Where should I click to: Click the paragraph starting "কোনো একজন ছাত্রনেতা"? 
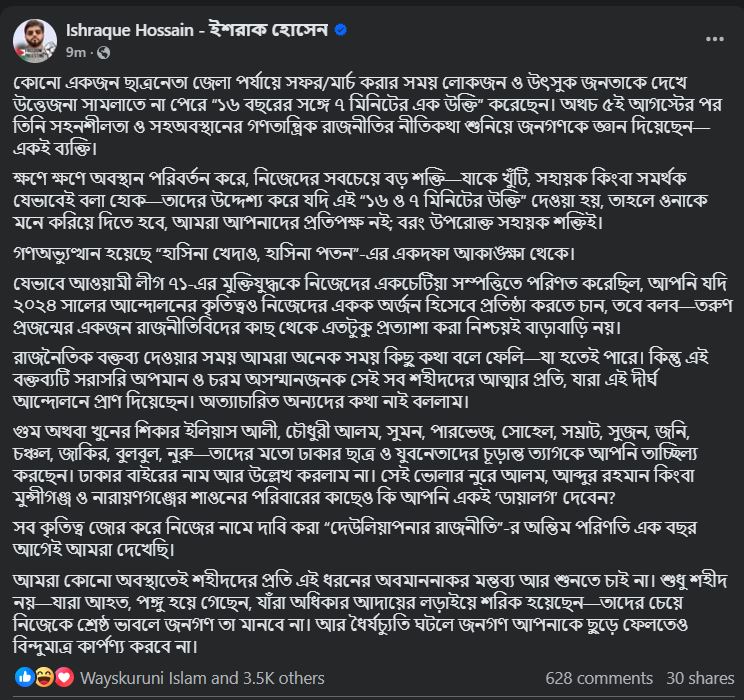pos(368,115)
